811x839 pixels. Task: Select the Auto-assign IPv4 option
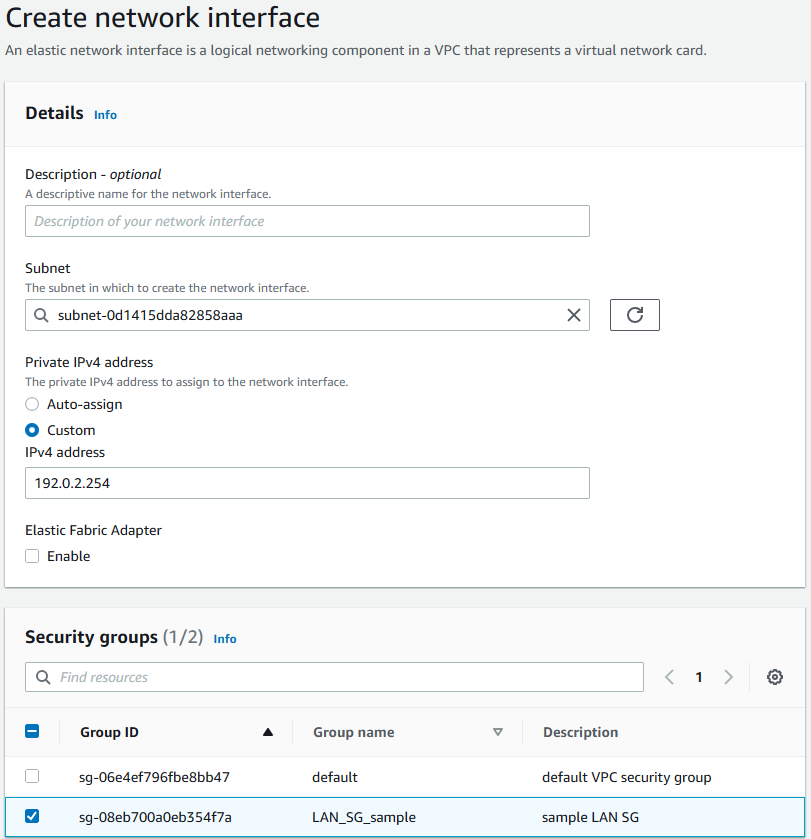pyautogui.click(x=31, y=404)
